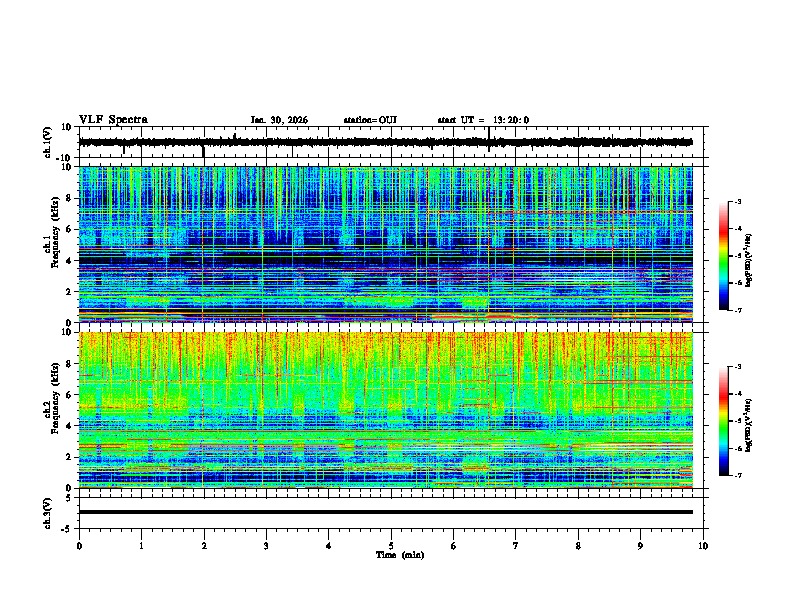
Task: Click the time axis tick label "3"
Action: [x=266, y=546]
